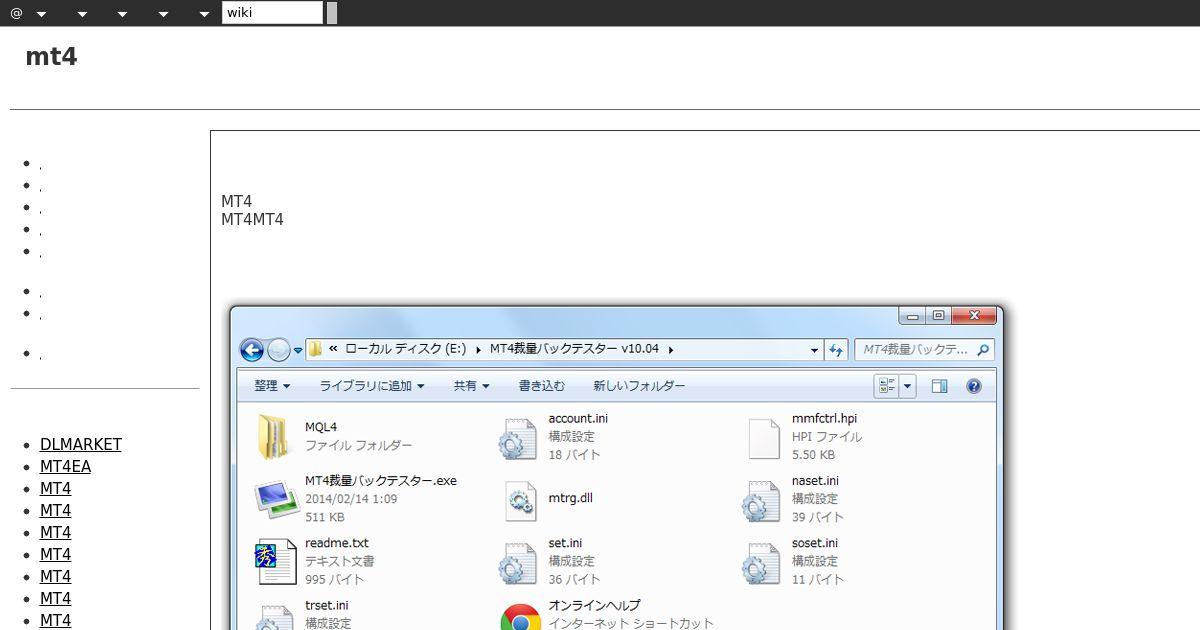The width and height of the screenshot is (1200, 630).
Task: Click 新しいフォルダー in Explorer toolbar
Action: click(x=639, y=386)
